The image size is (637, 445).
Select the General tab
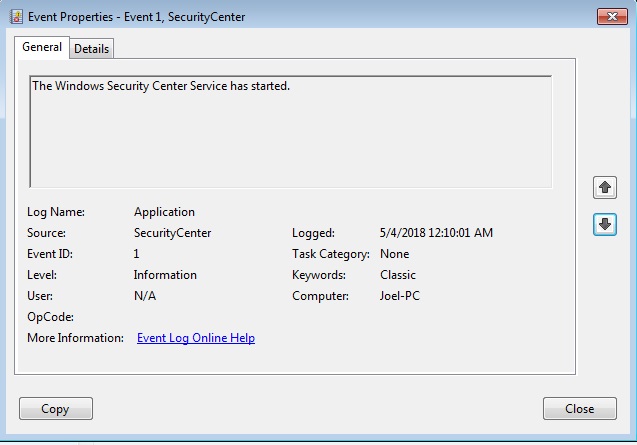[42, 47]
